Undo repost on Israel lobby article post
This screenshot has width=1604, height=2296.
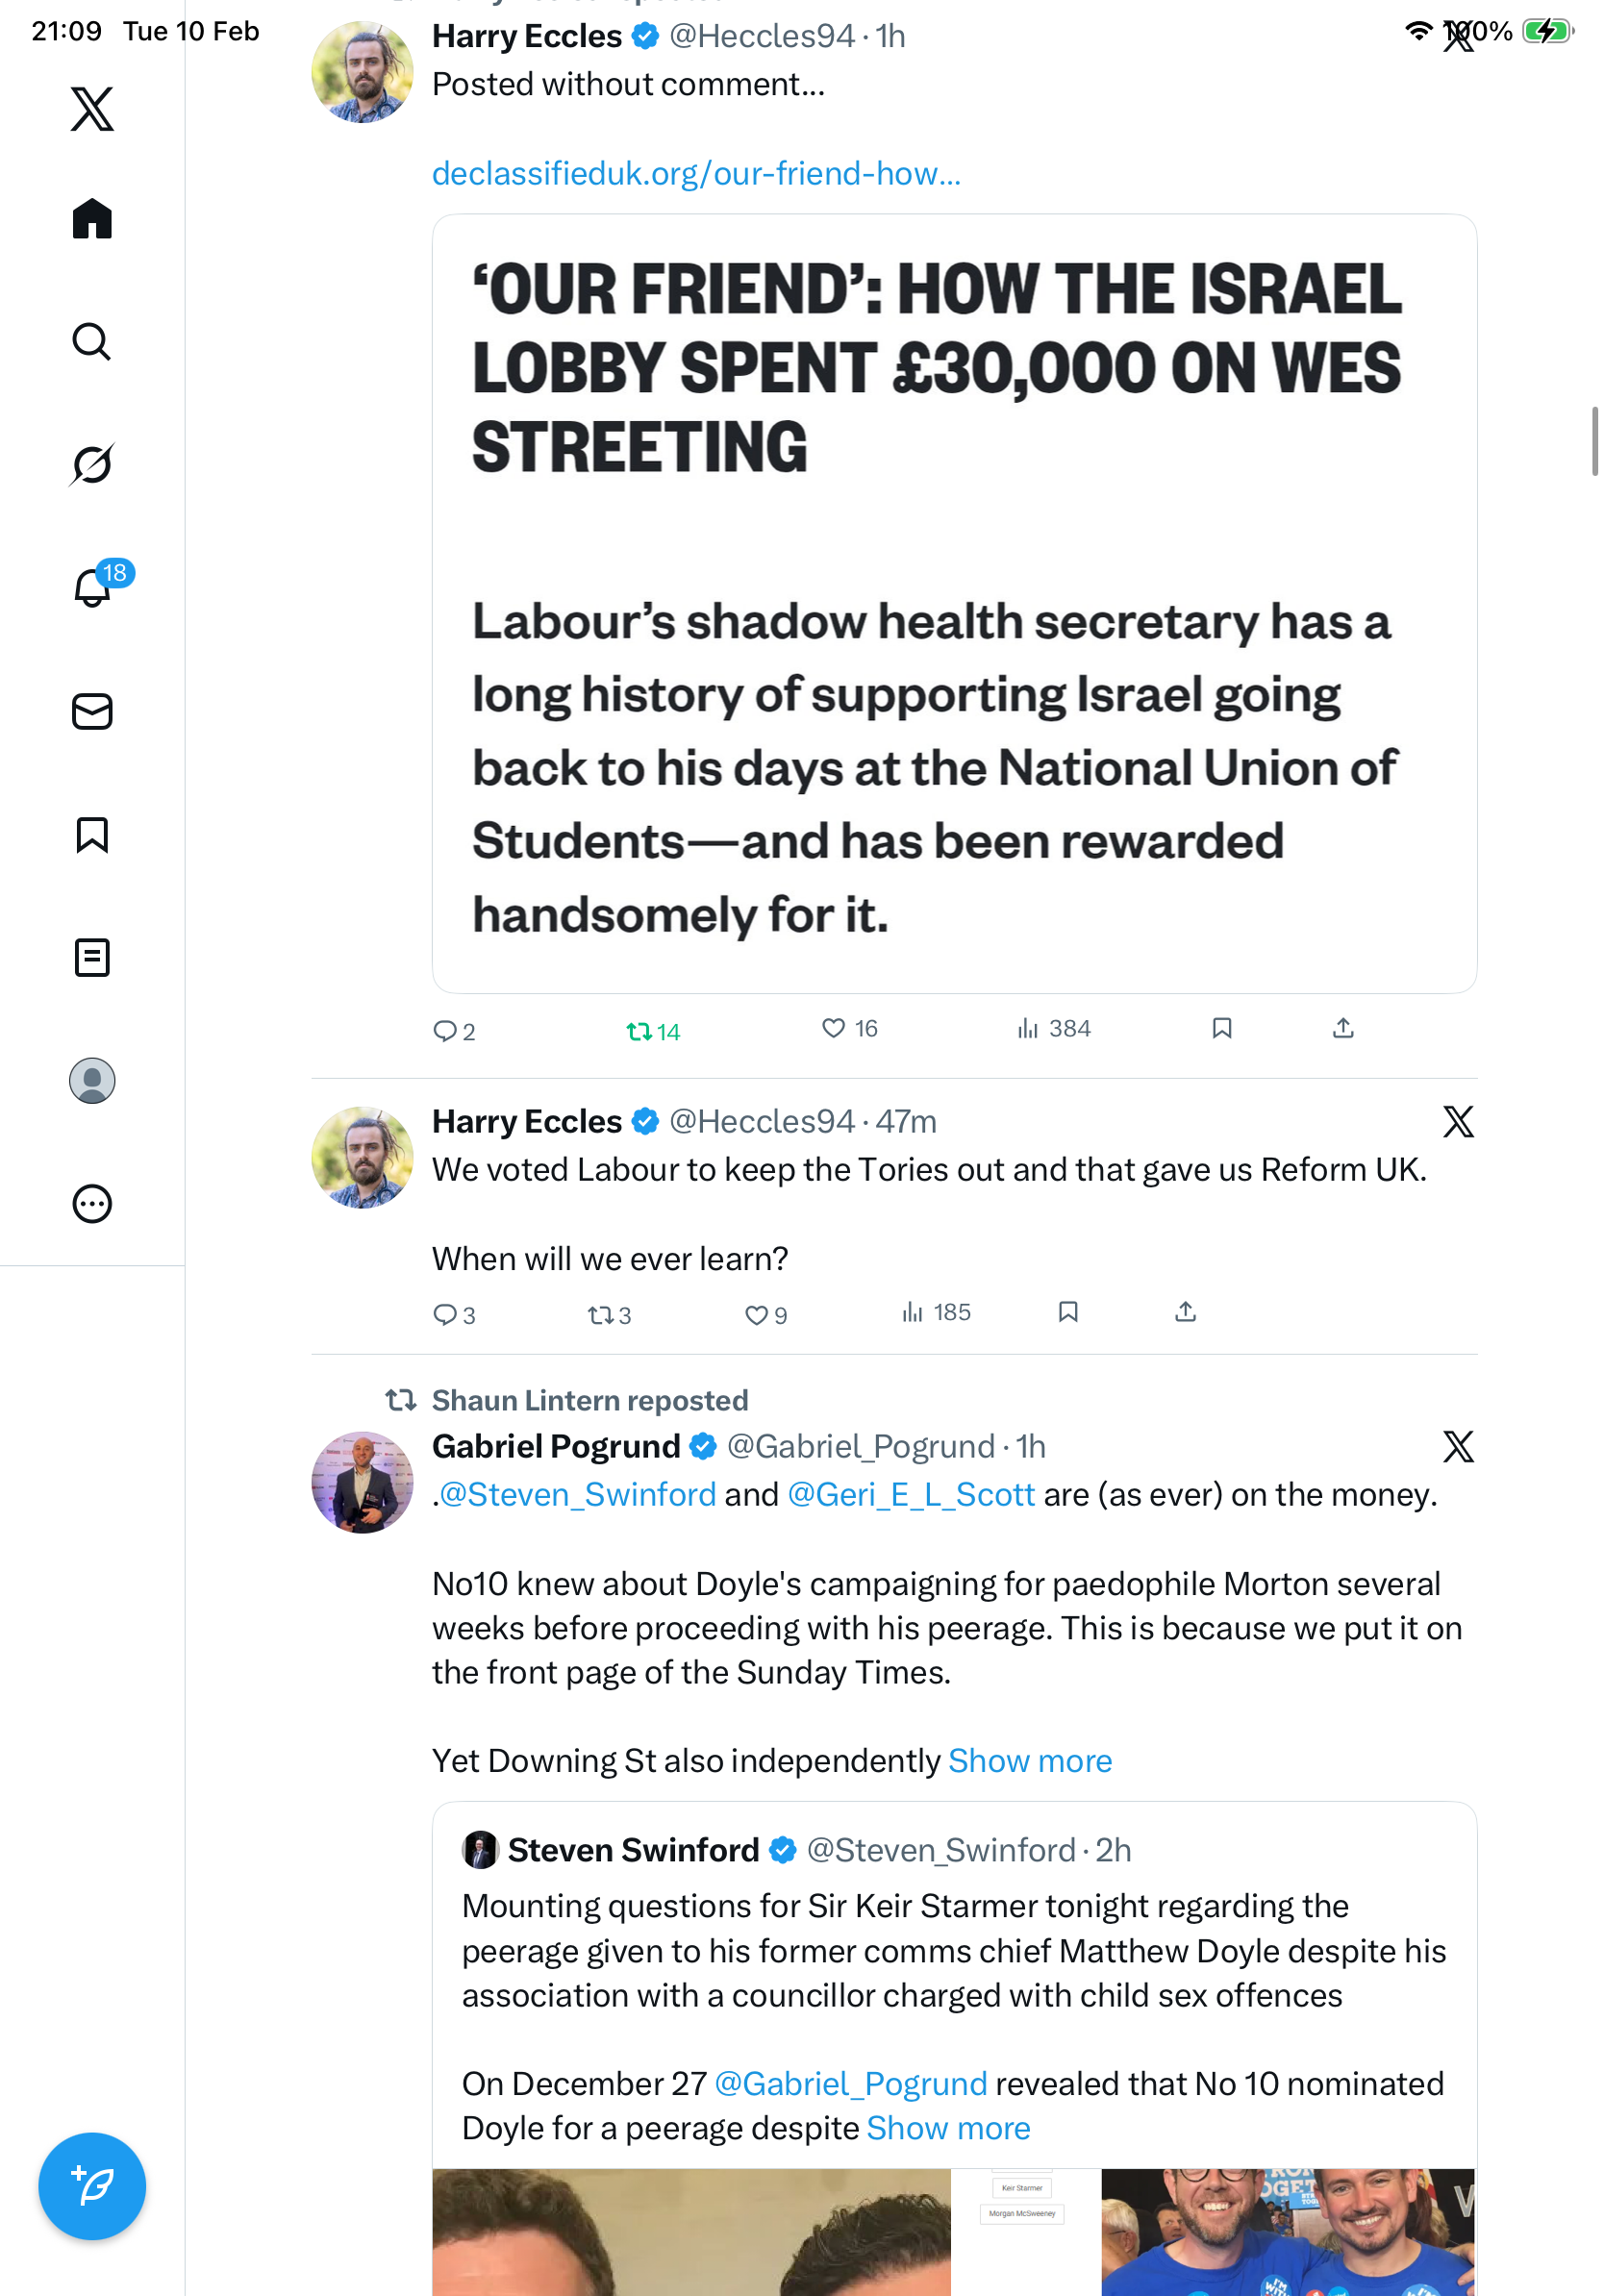(652, 1031)
